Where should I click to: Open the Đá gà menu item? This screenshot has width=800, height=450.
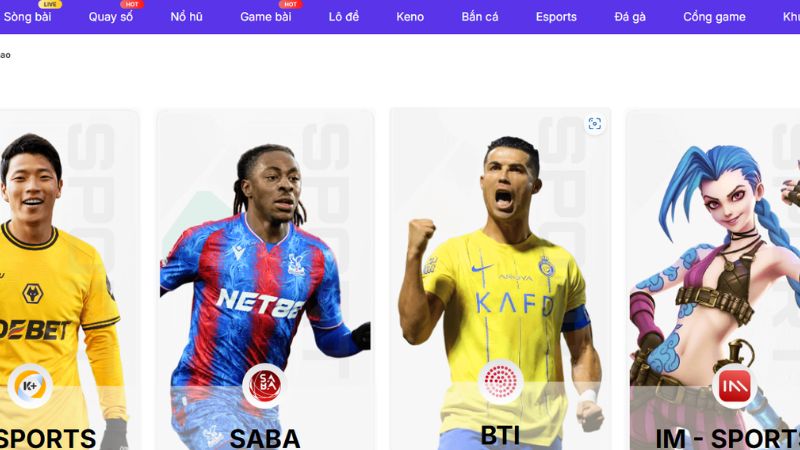pos(630,17)
